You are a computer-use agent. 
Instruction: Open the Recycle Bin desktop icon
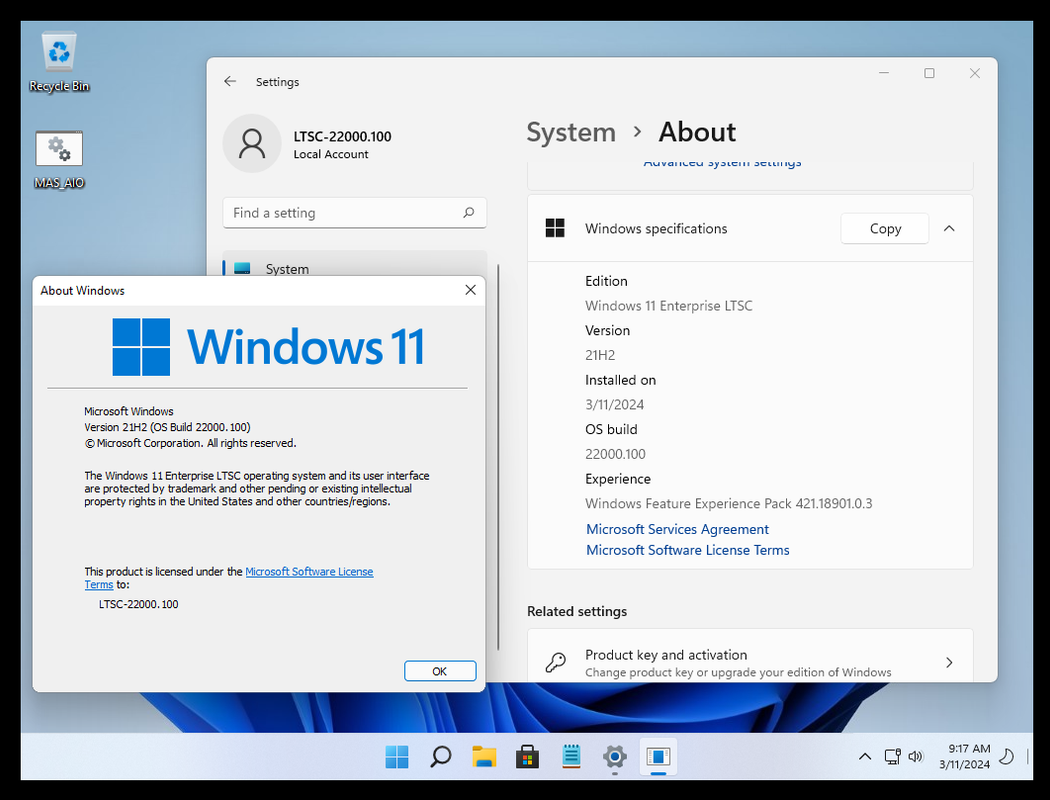pyautogui.click(x=59, y=62)
